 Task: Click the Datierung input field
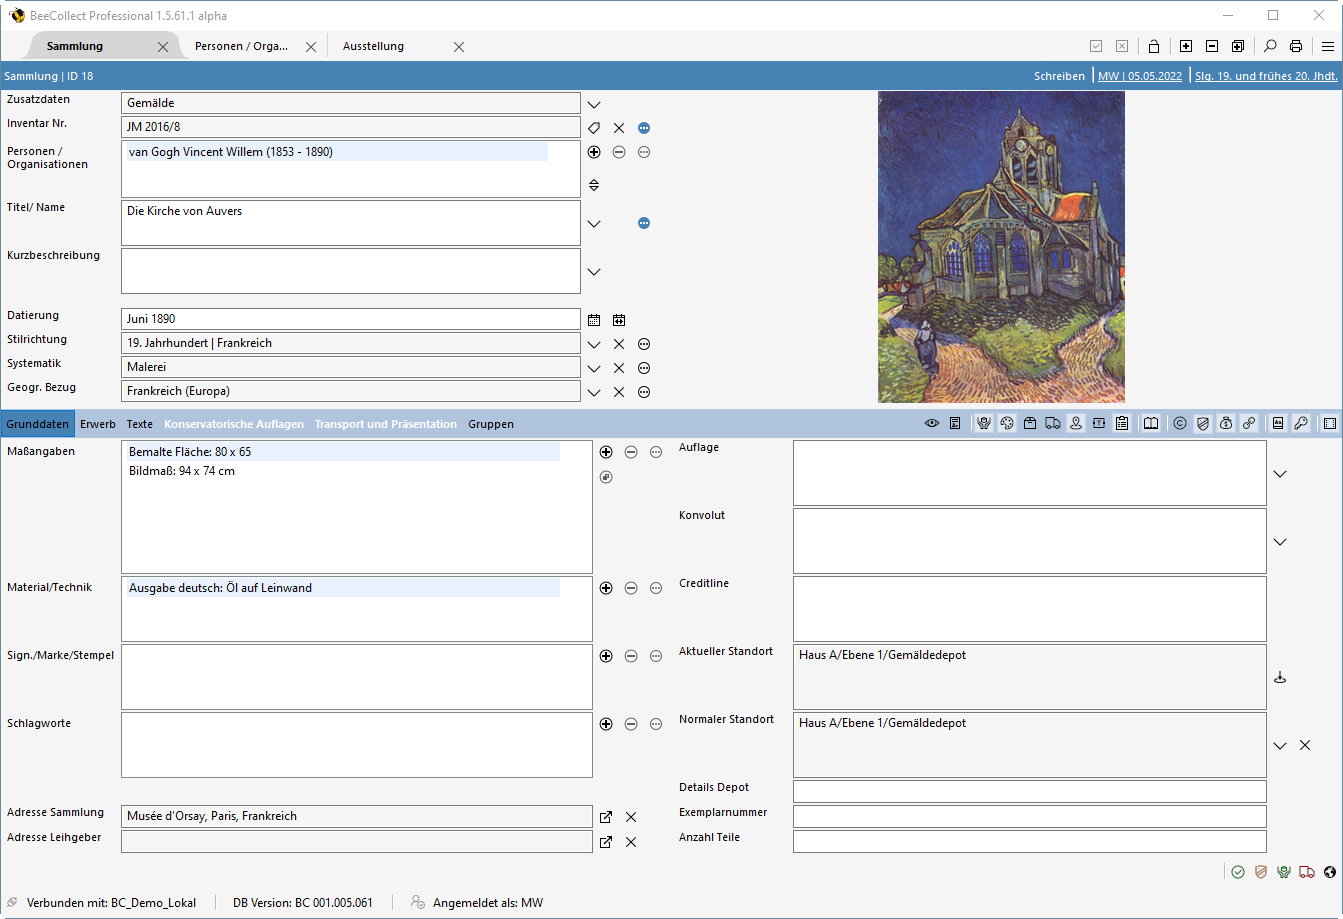351,319
